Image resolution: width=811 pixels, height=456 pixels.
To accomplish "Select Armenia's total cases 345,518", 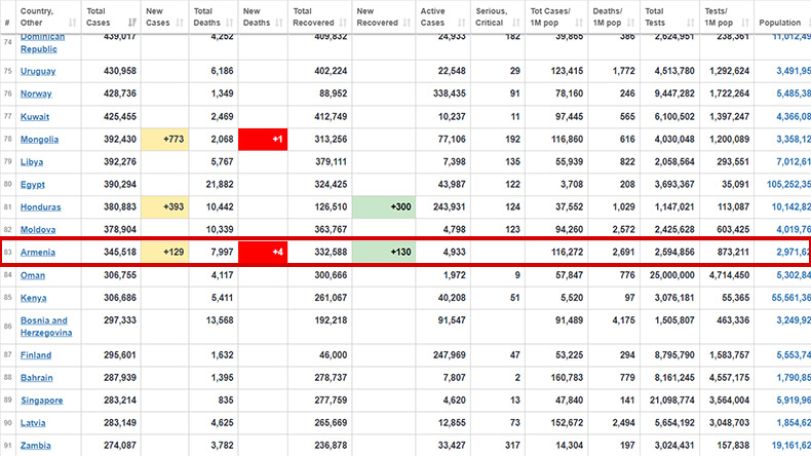I will point(120,252).
